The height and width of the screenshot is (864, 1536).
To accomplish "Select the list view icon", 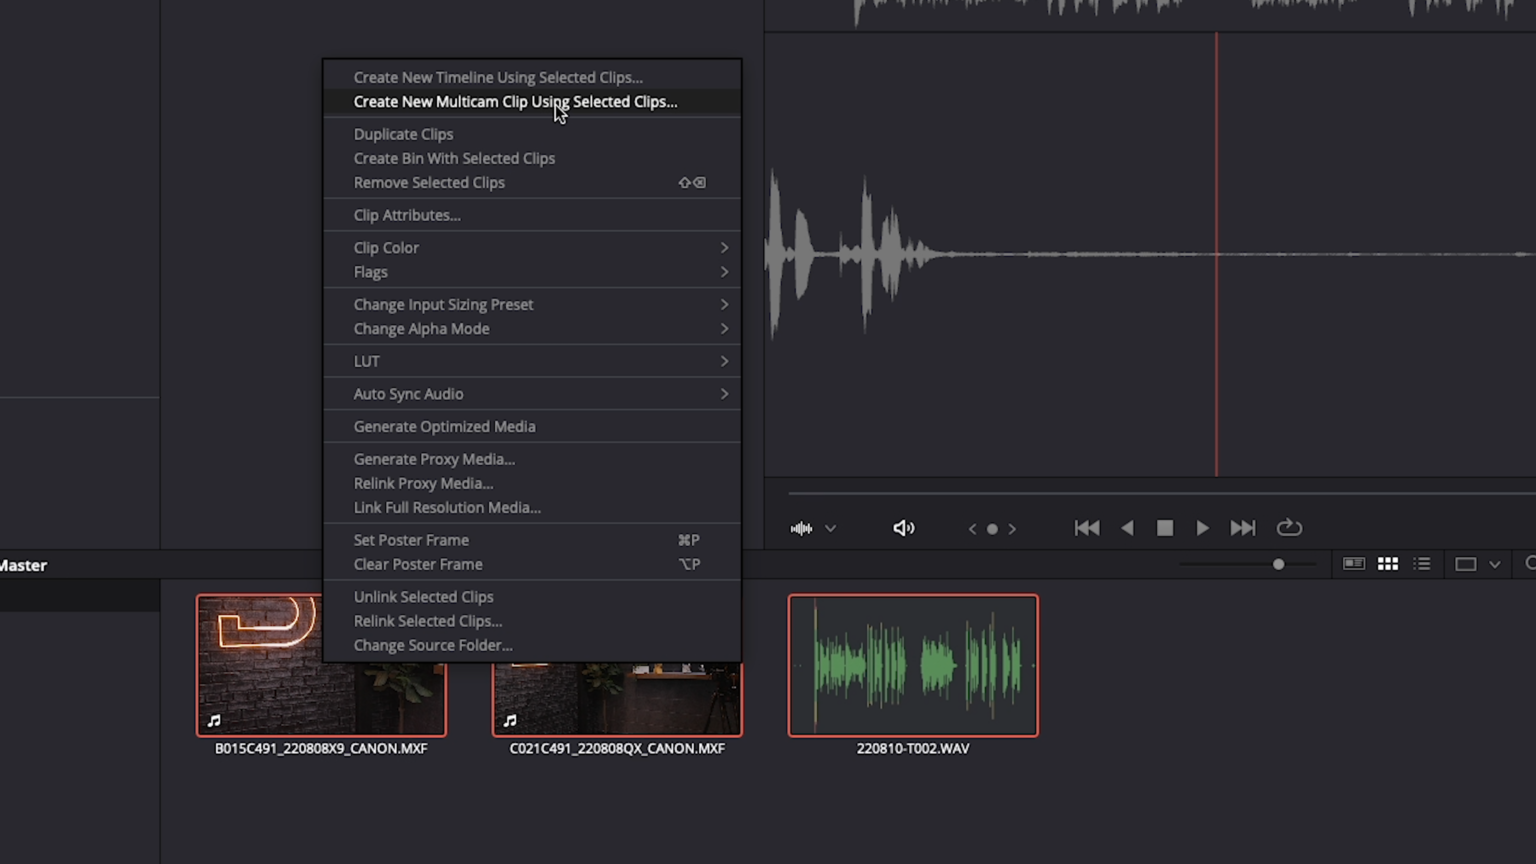I will [1422, 563].
